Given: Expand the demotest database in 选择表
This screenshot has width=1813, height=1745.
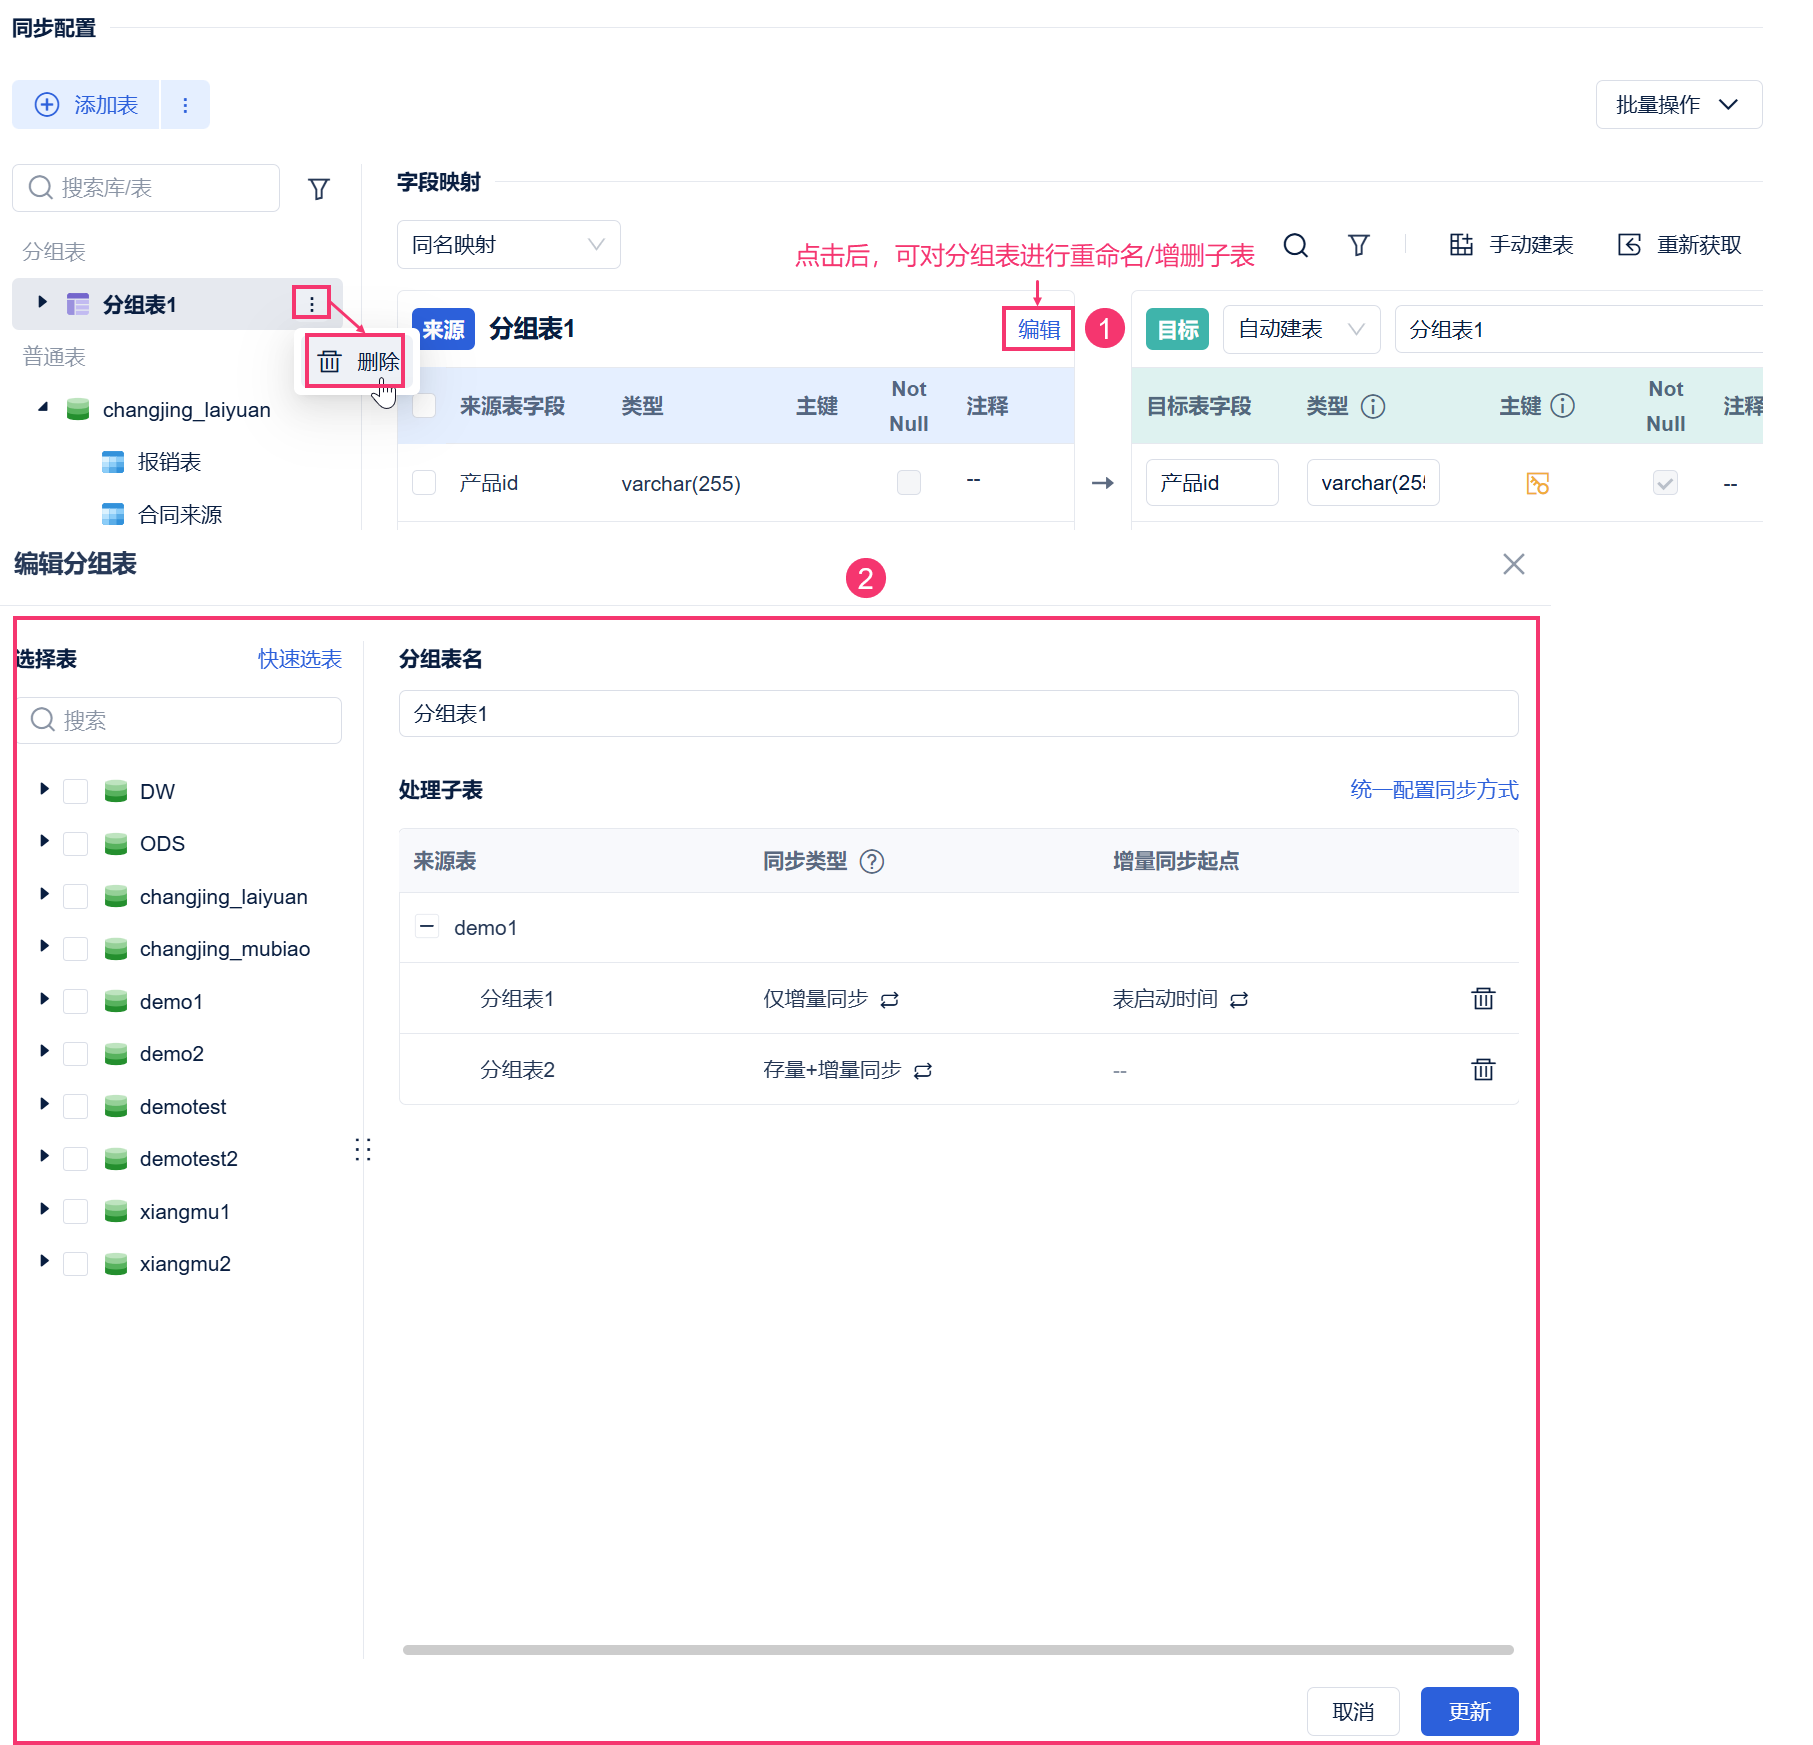Looking at the screenshot, I should click(44, 1104).
